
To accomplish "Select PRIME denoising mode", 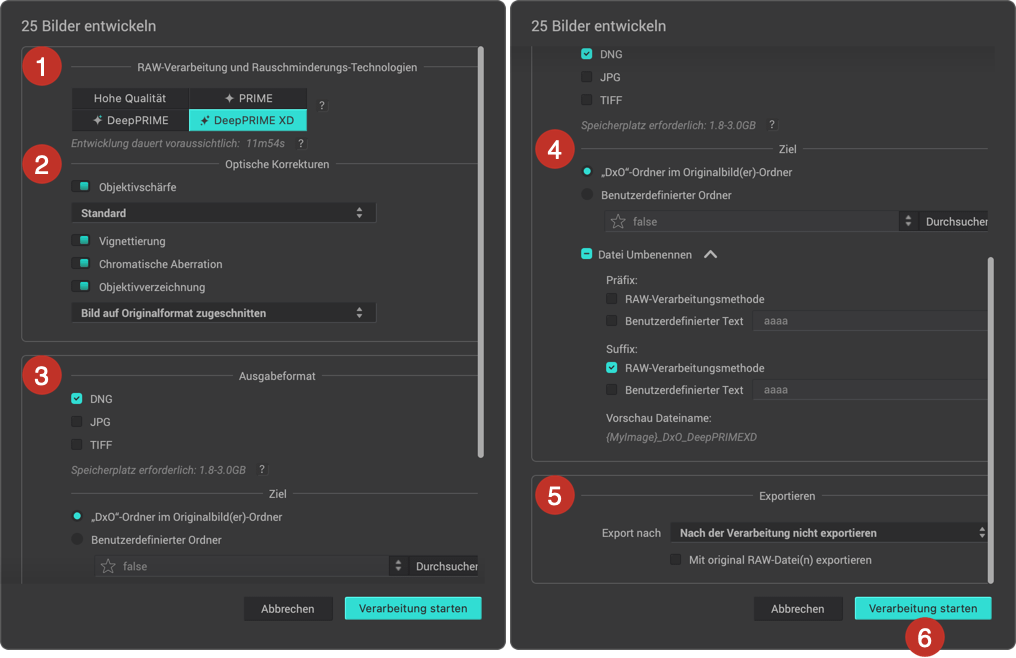I will tap(248, 98).
